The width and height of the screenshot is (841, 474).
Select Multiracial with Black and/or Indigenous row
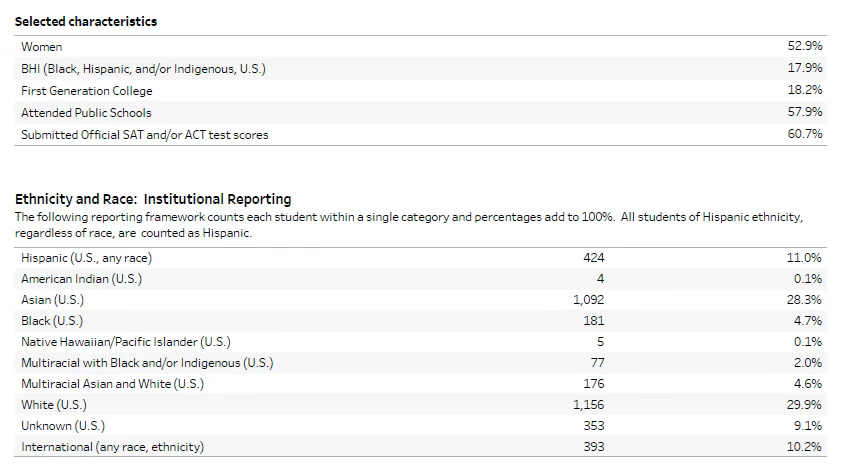pyautogui.click(x=147, y=363)
